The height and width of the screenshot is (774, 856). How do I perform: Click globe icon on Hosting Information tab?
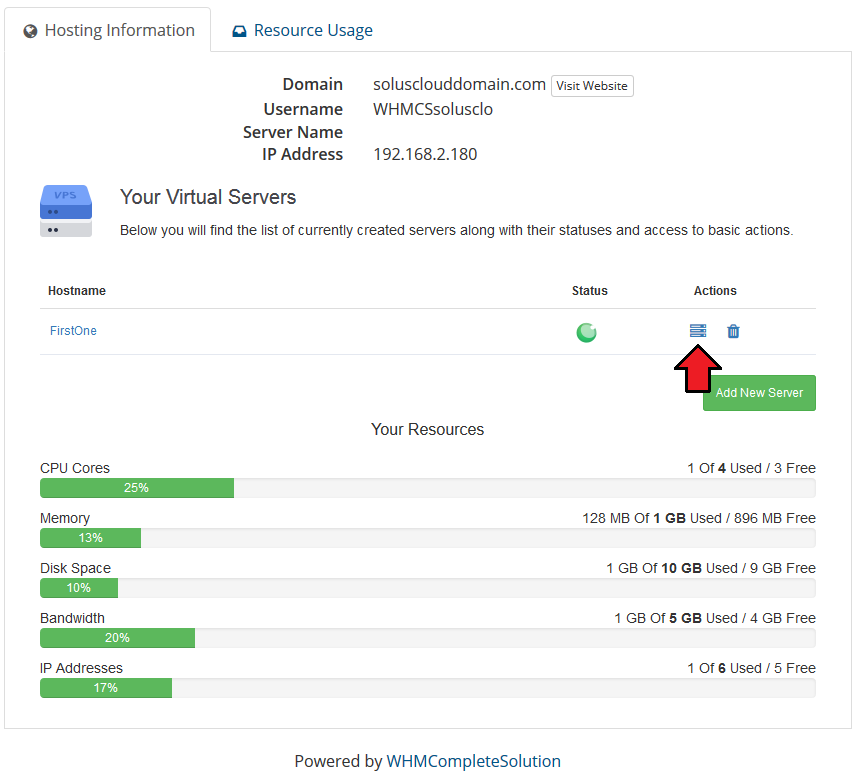(30, 31)
